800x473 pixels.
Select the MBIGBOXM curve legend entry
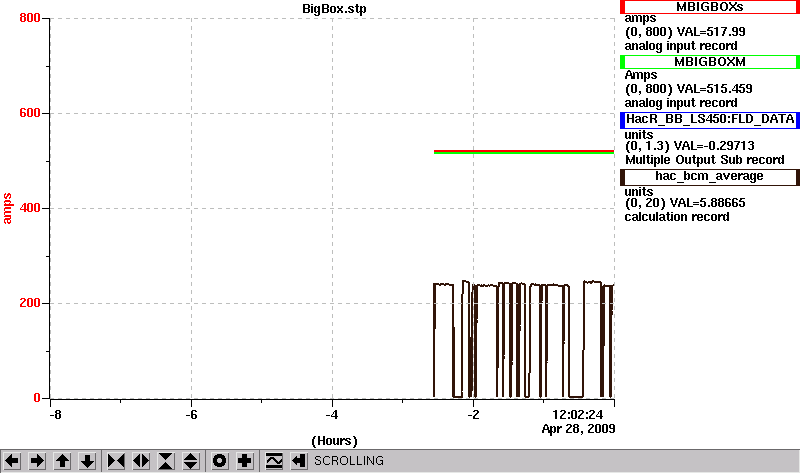(x=710, y=62)
